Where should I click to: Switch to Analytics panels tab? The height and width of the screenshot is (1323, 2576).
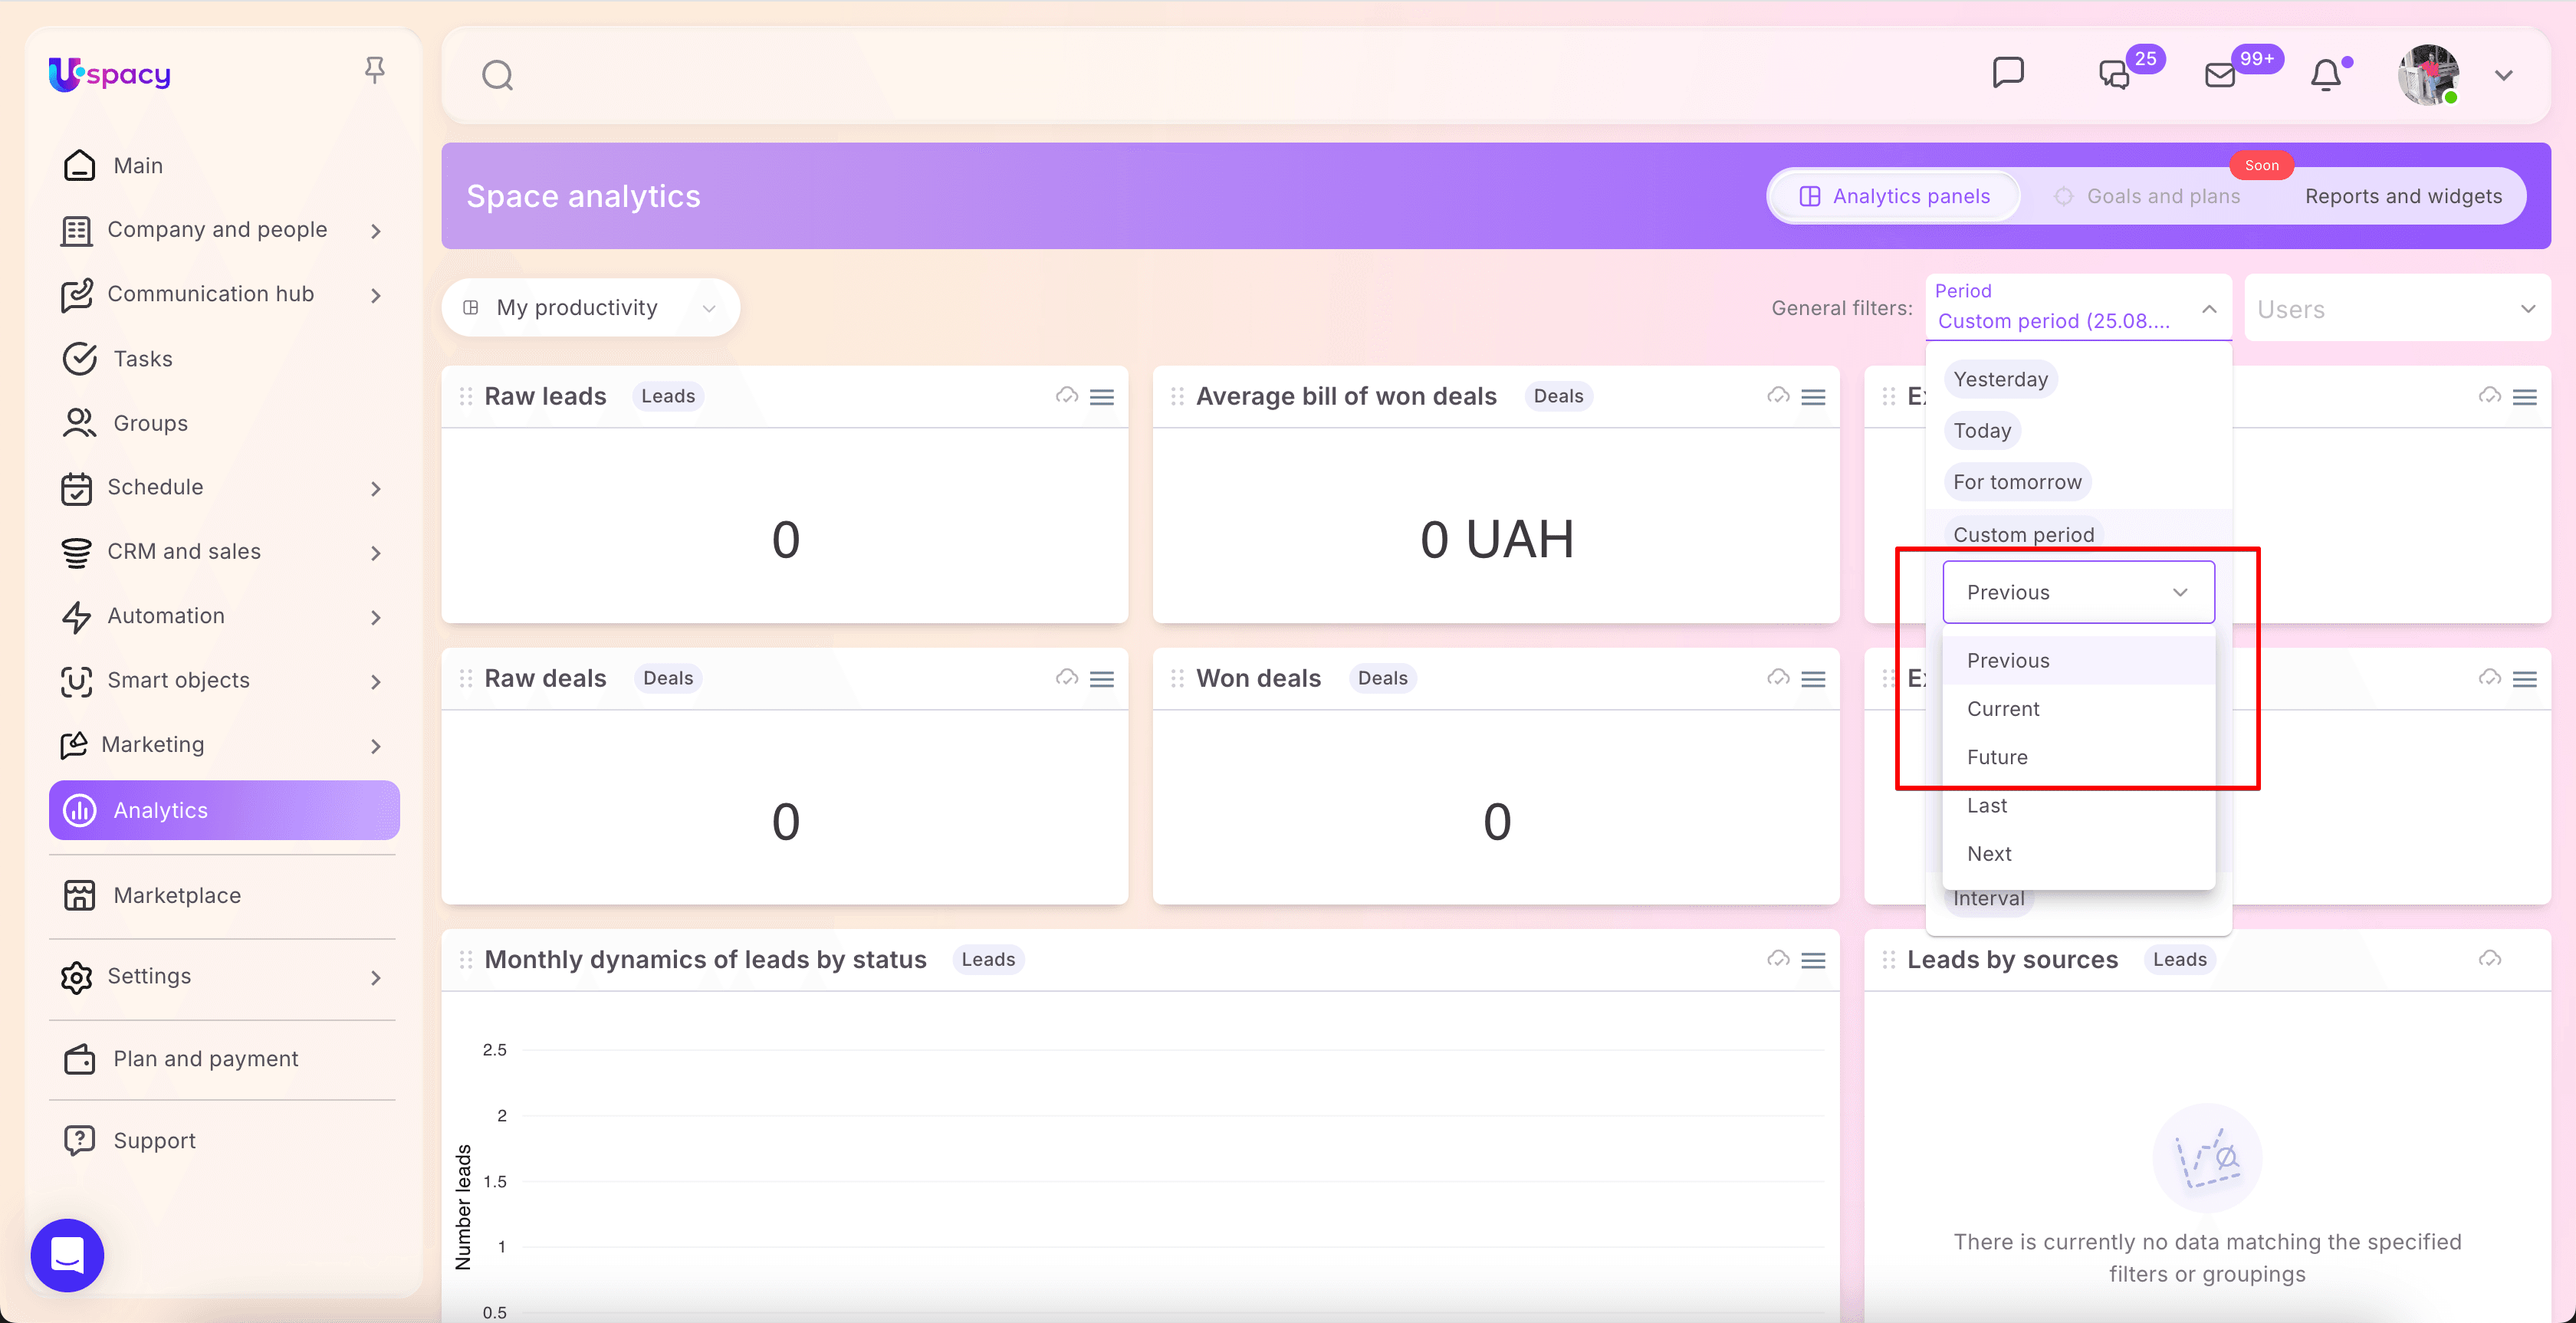pos(1895,196)
